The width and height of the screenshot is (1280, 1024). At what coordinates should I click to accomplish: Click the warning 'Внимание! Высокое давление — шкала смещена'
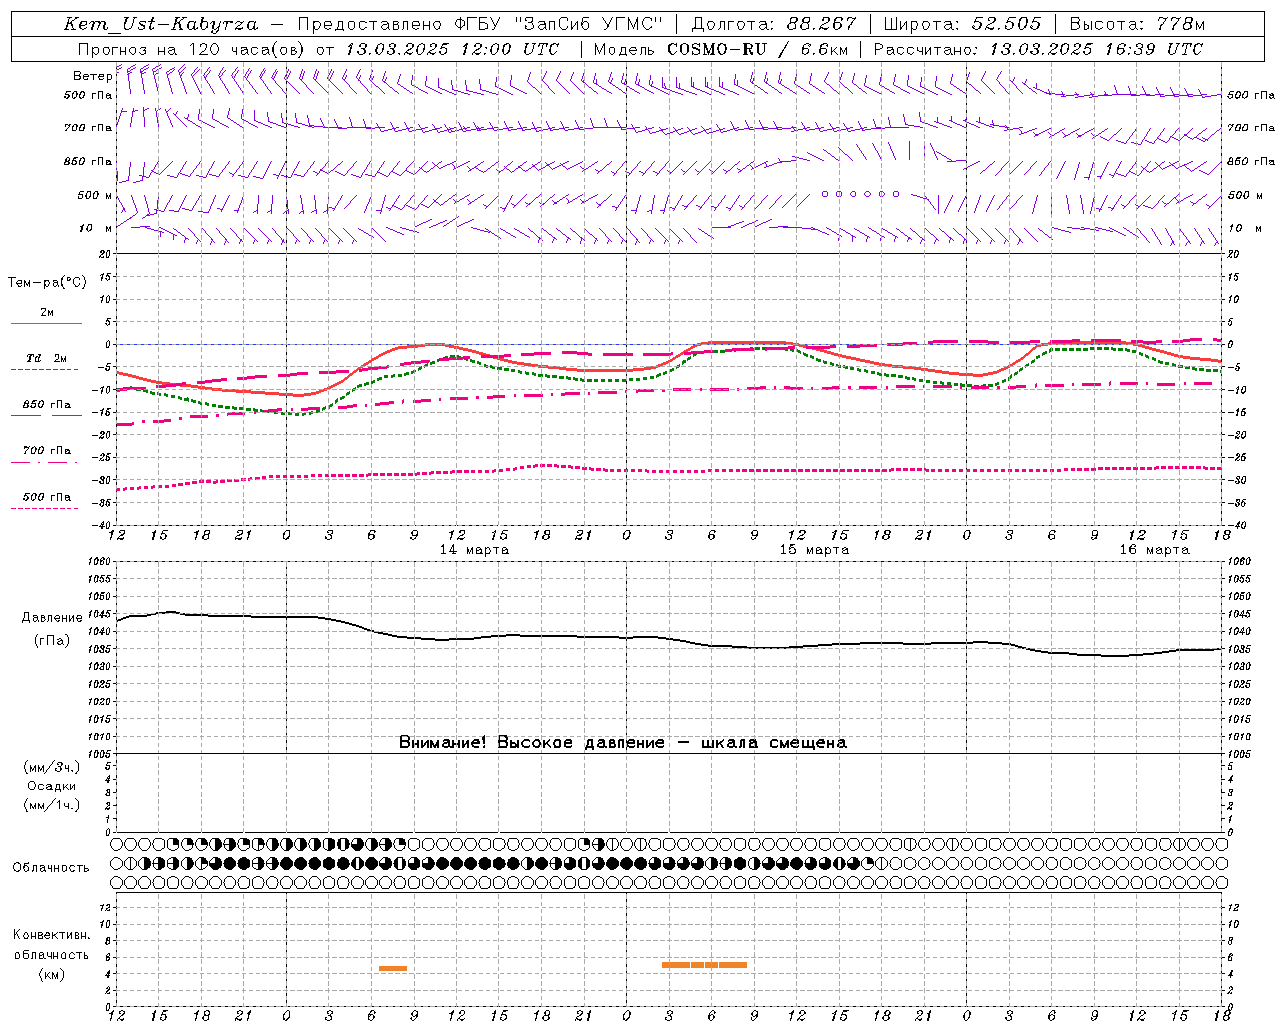(x=622, y=743)
